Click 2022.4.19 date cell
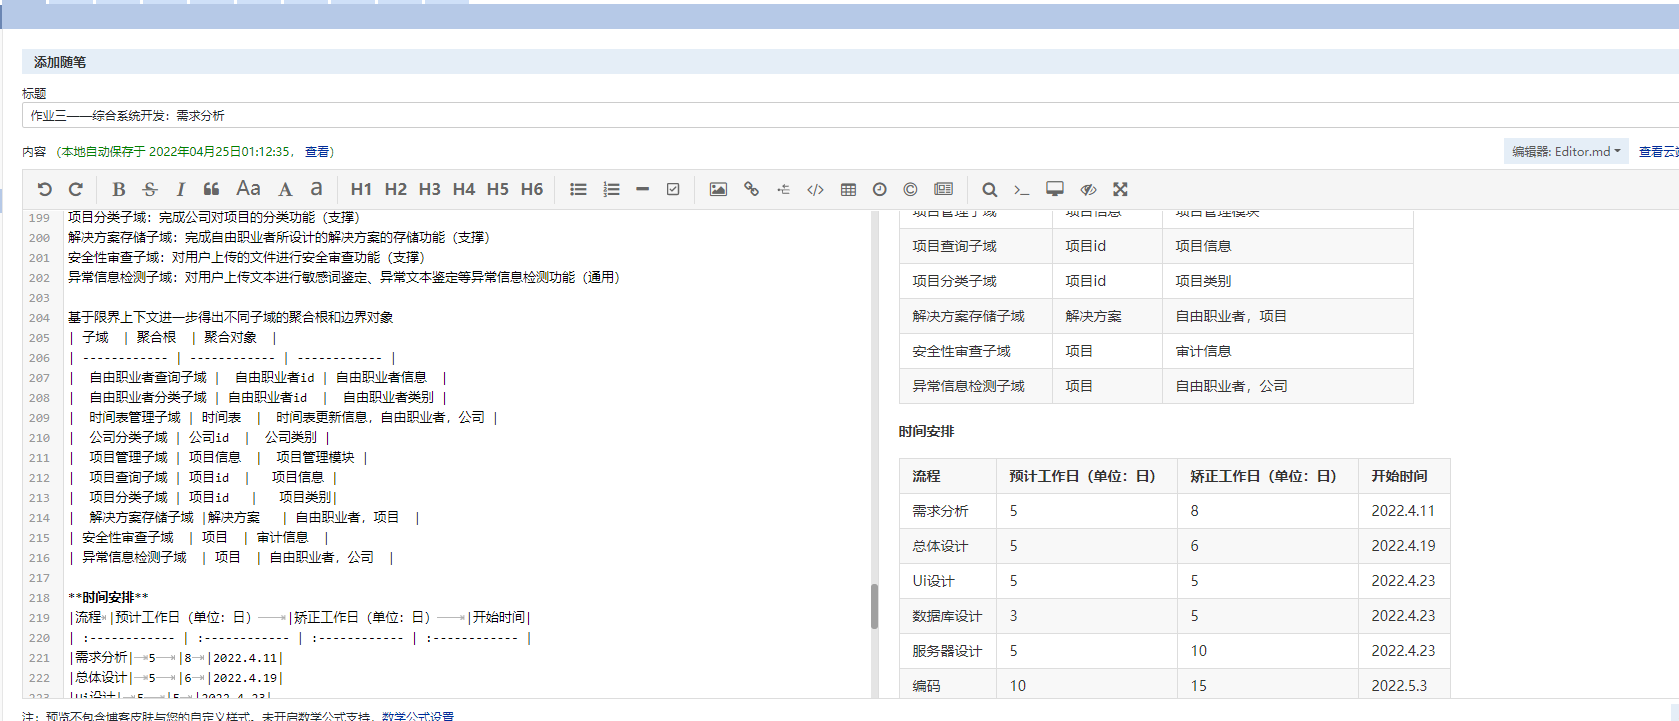The height and width of the screenshot is (721, 1679). coord(1403,545)
